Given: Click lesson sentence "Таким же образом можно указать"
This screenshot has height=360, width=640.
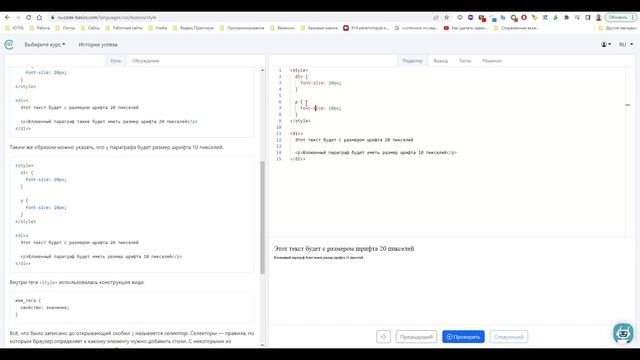Looking at the screenshot, I should click(116, 147).
